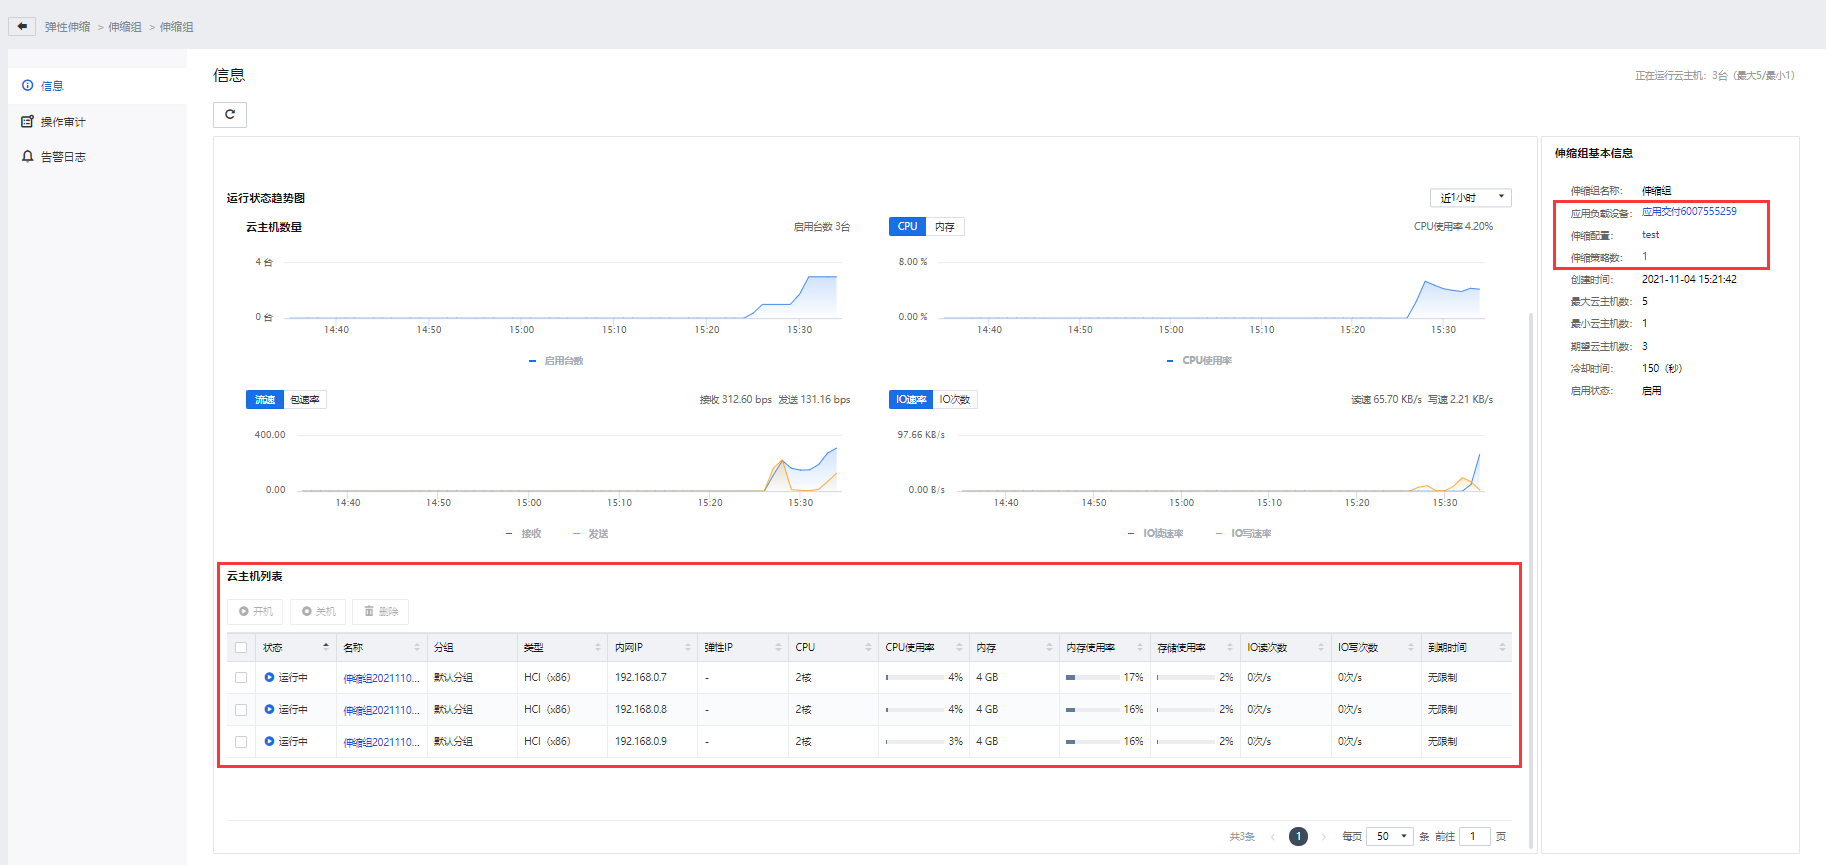Check the row for 192.168.0.8
The height and width of the screenshot is (865, 1826).
tap(241, 709)
